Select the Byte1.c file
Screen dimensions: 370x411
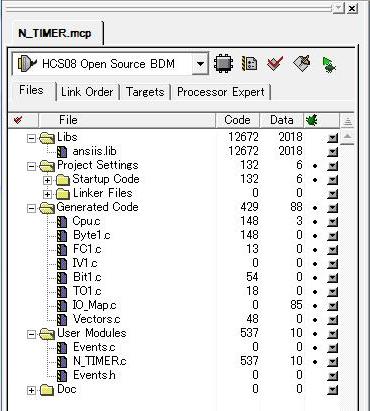pyautogui.click(x=92, y=235)
